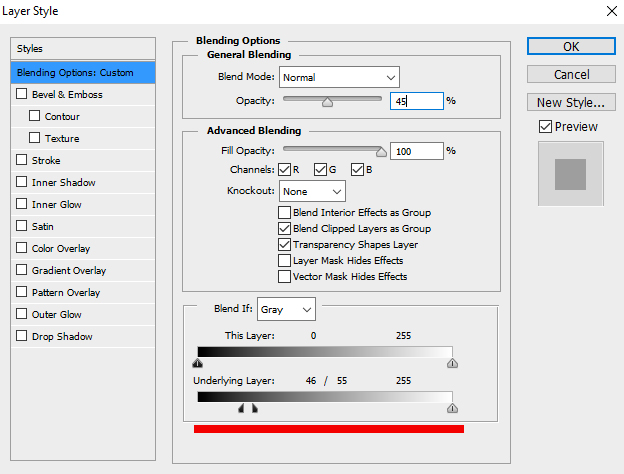The height and width of the screenshot is (474, 624).
Task: Enable Blend Interior Effects as Group
Action: click(x=284, y=213)
